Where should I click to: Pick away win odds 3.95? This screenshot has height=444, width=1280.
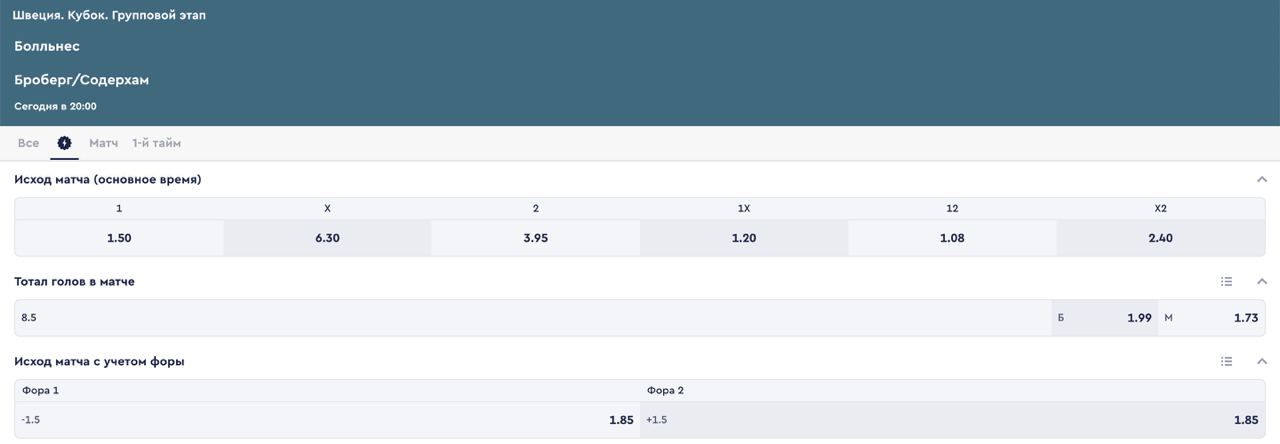point(535,238)
